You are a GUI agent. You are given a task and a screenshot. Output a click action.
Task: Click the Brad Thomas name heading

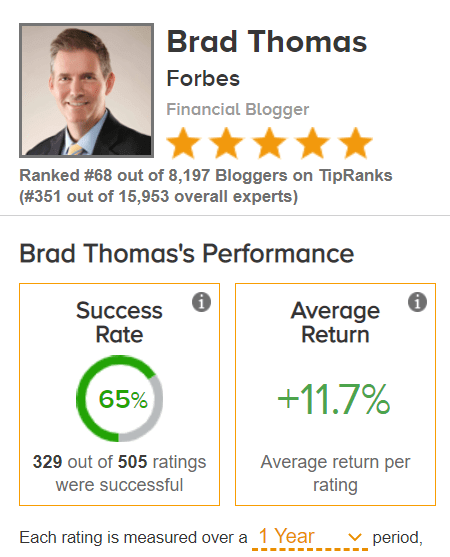tap(267, 42)
